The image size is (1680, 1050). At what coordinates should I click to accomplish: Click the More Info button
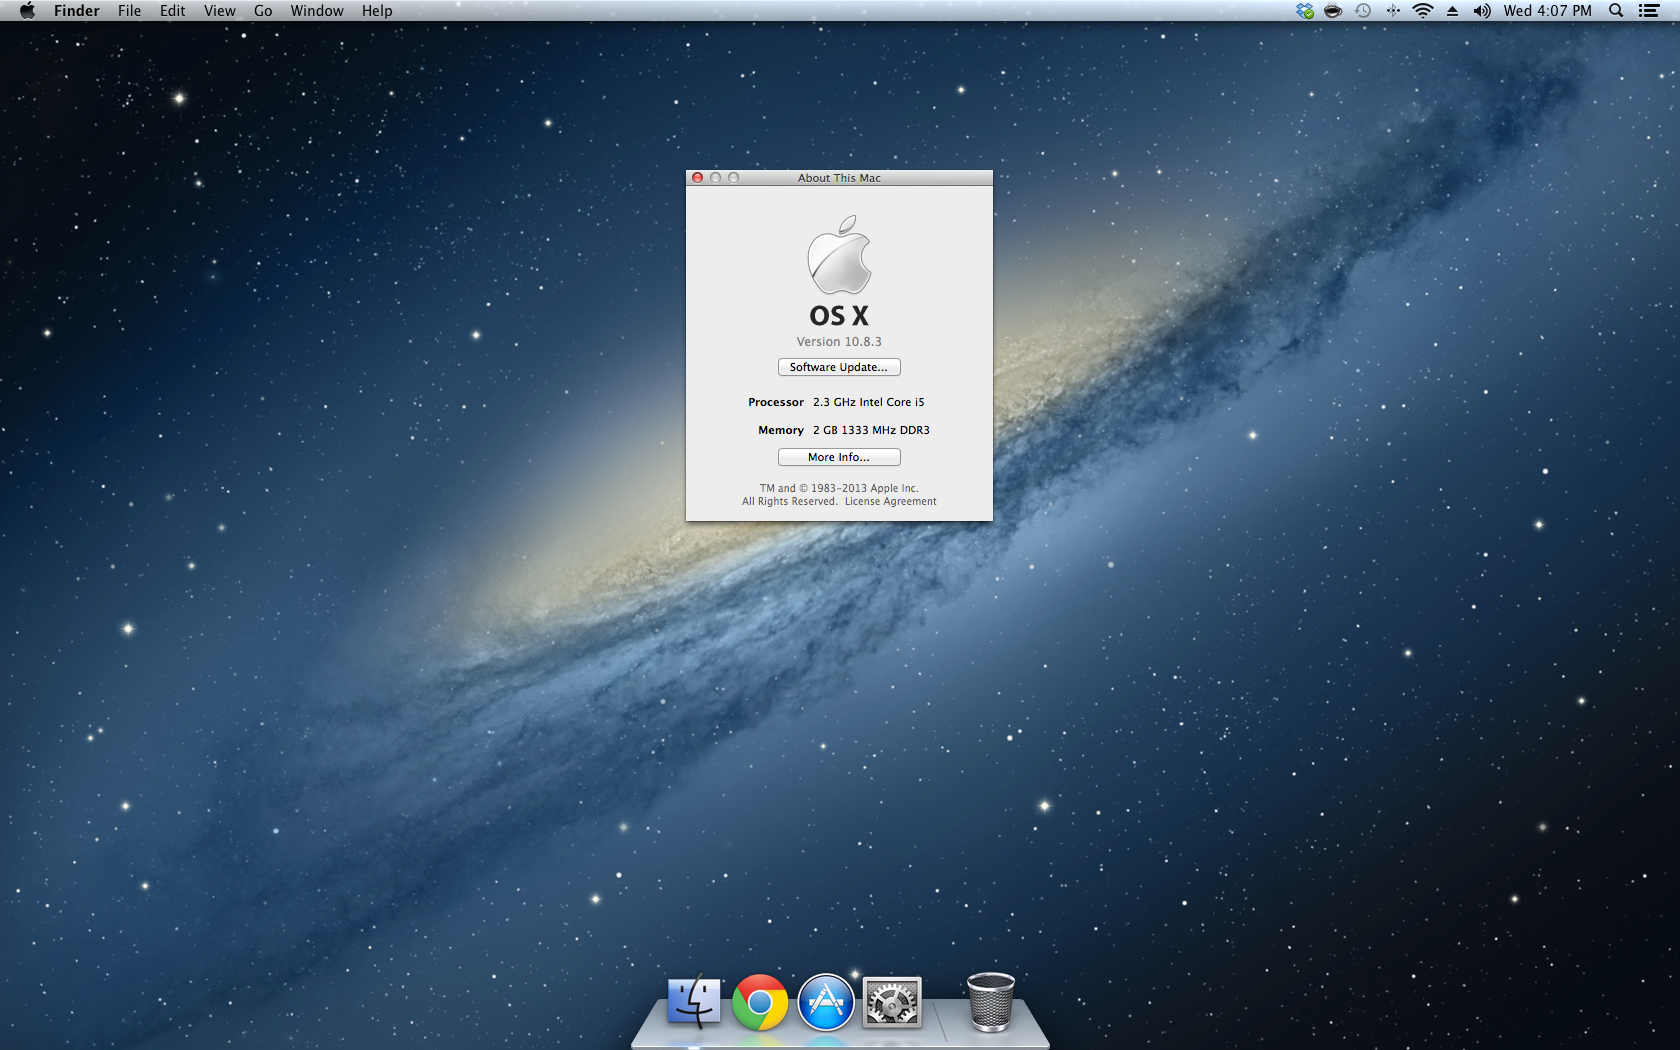click(839, 457)
